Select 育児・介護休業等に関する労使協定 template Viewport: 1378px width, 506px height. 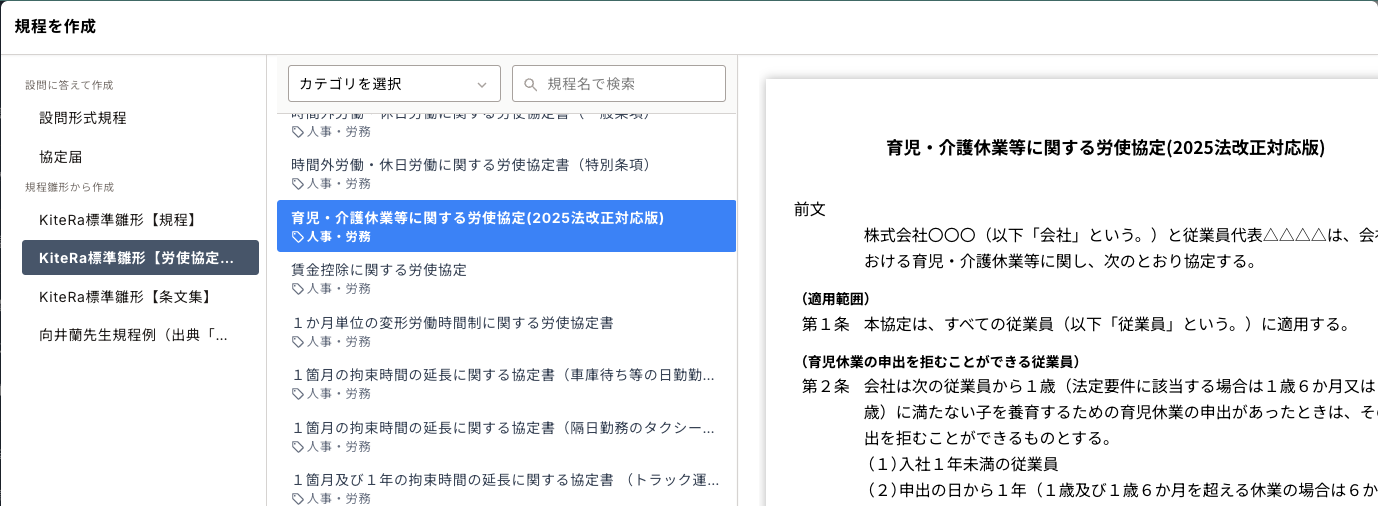[478, 217]
